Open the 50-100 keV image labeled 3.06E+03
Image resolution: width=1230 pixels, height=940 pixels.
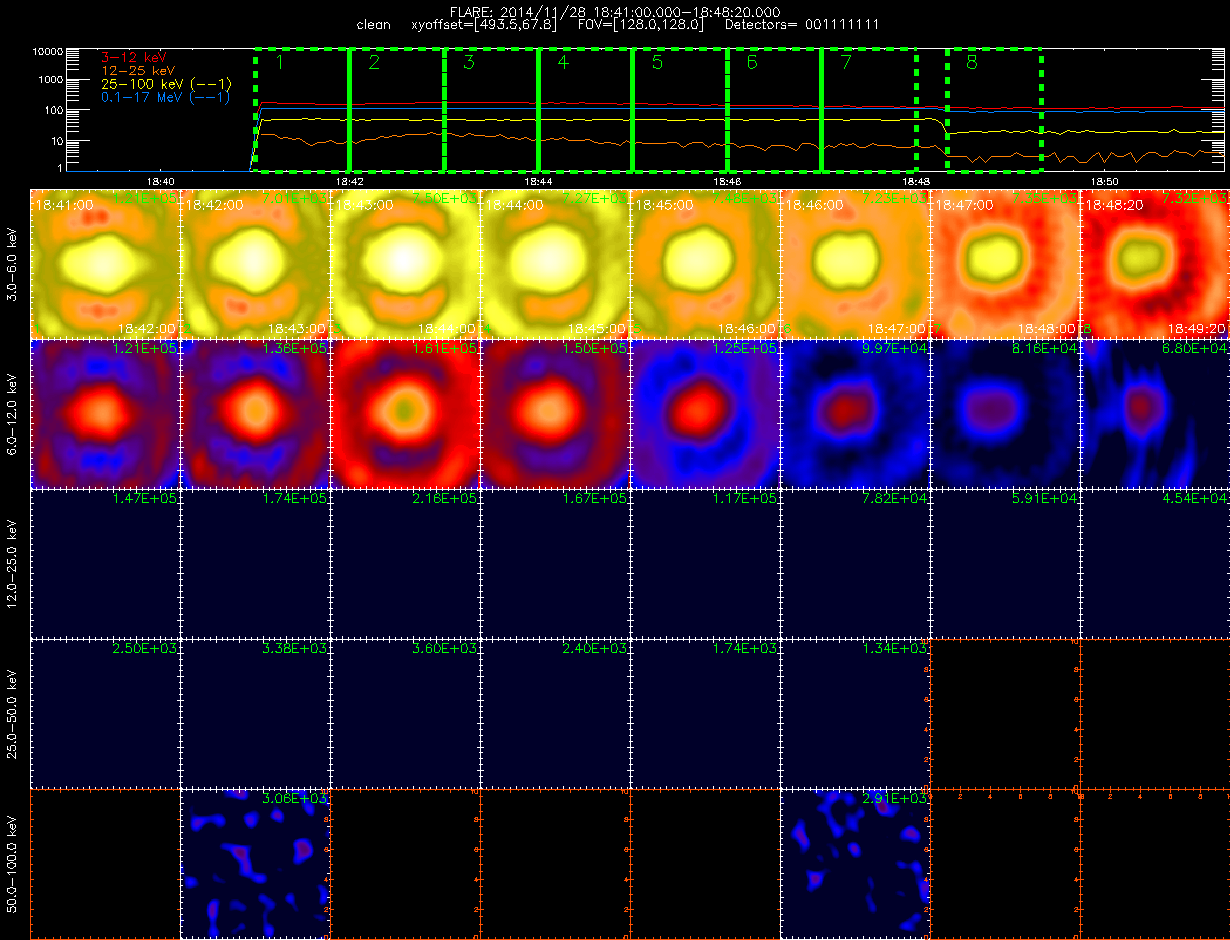tap(256, 864)
